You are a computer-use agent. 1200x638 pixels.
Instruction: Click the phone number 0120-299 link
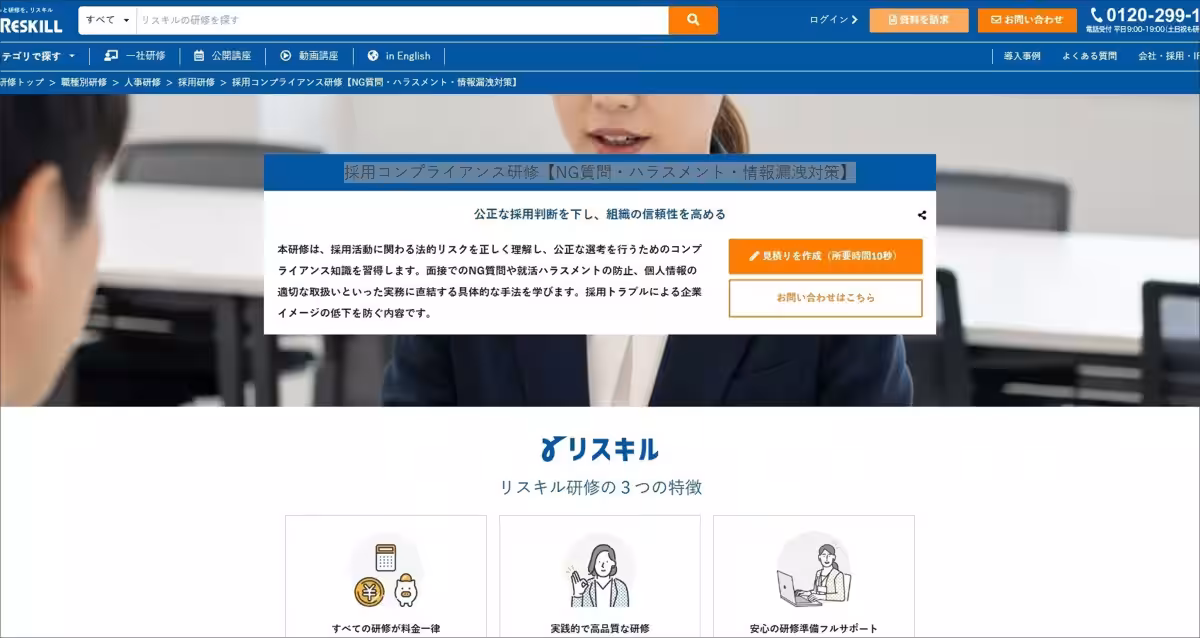pyautogui.click(x=1145, y=15)
